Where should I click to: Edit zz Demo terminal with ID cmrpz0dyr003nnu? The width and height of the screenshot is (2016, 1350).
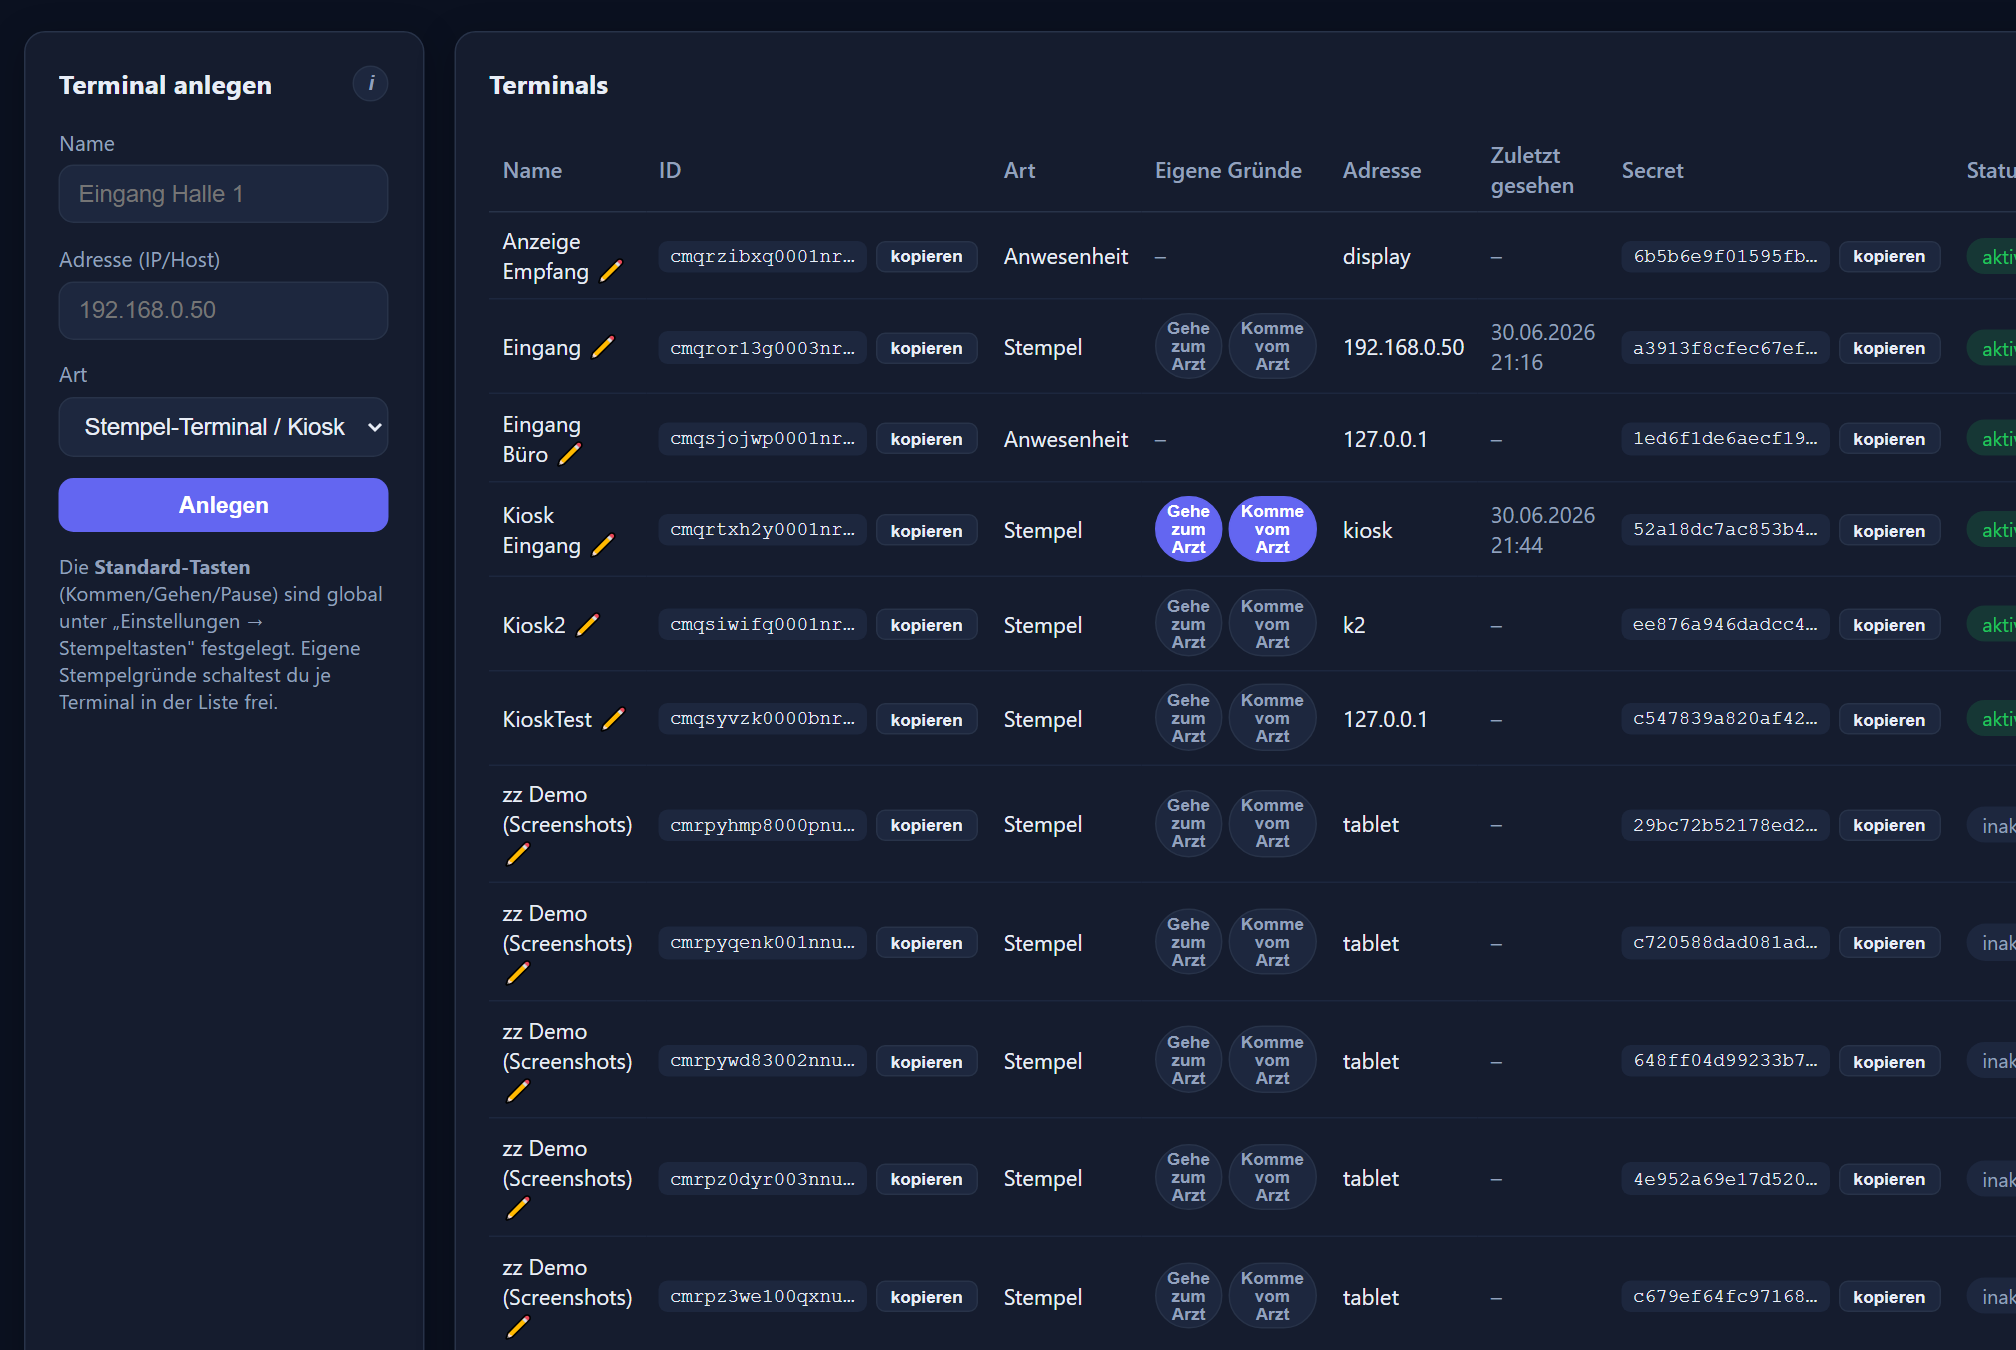(518, 1208)
